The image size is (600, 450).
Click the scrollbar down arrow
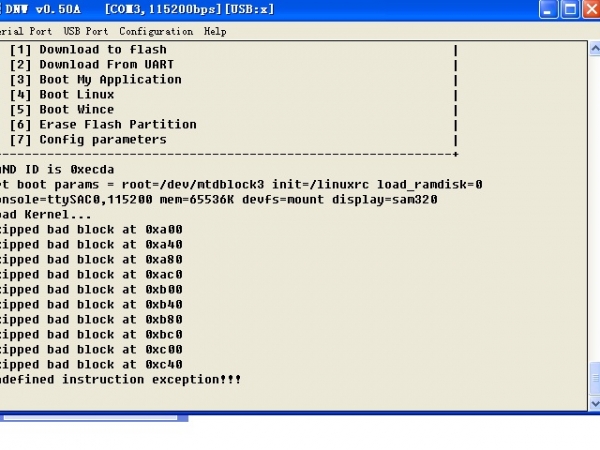pos(594,402)
